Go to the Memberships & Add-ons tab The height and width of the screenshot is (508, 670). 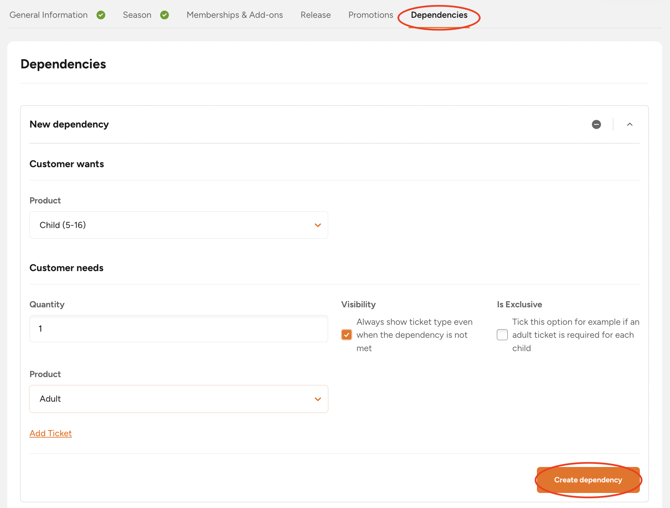click(x=234, y=15)
